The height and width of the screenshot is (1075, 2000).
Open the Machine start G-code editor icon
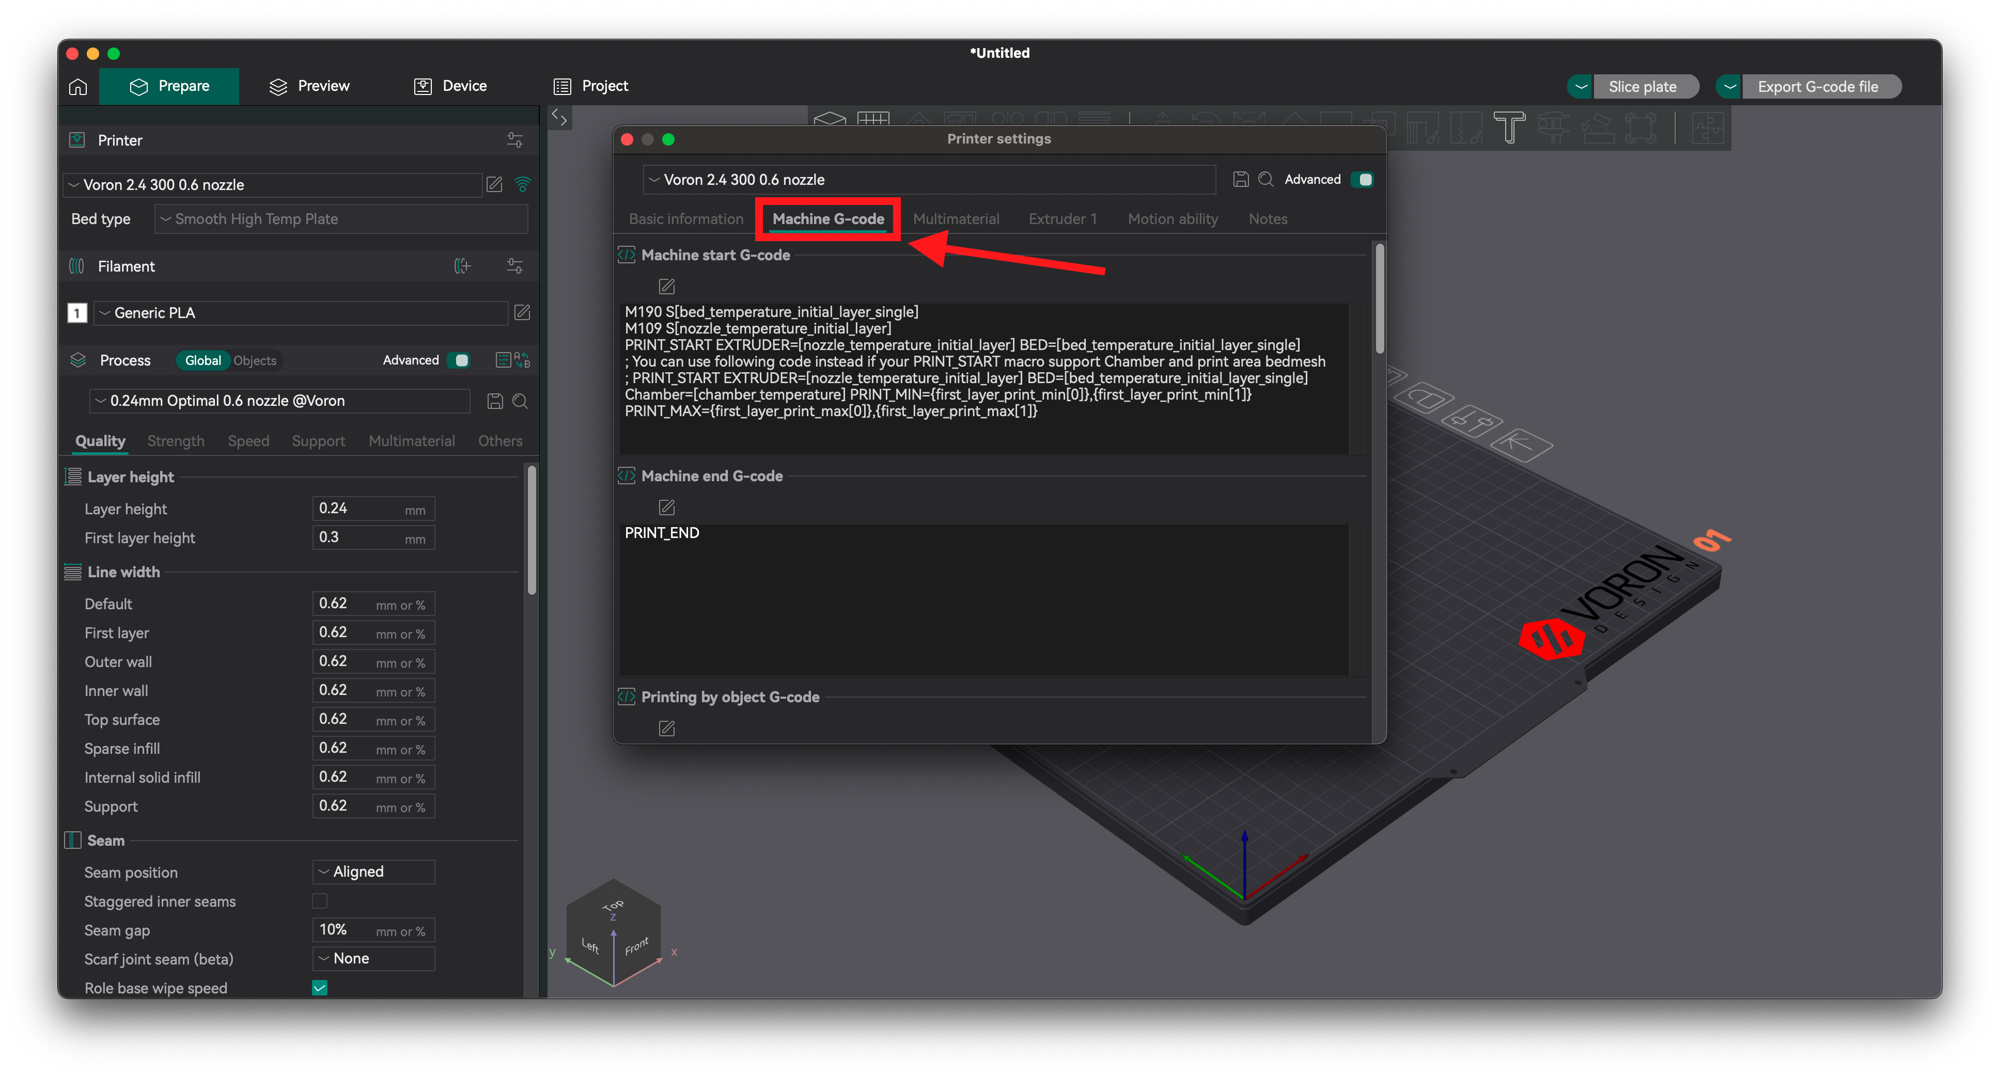(x=667, y=286)
